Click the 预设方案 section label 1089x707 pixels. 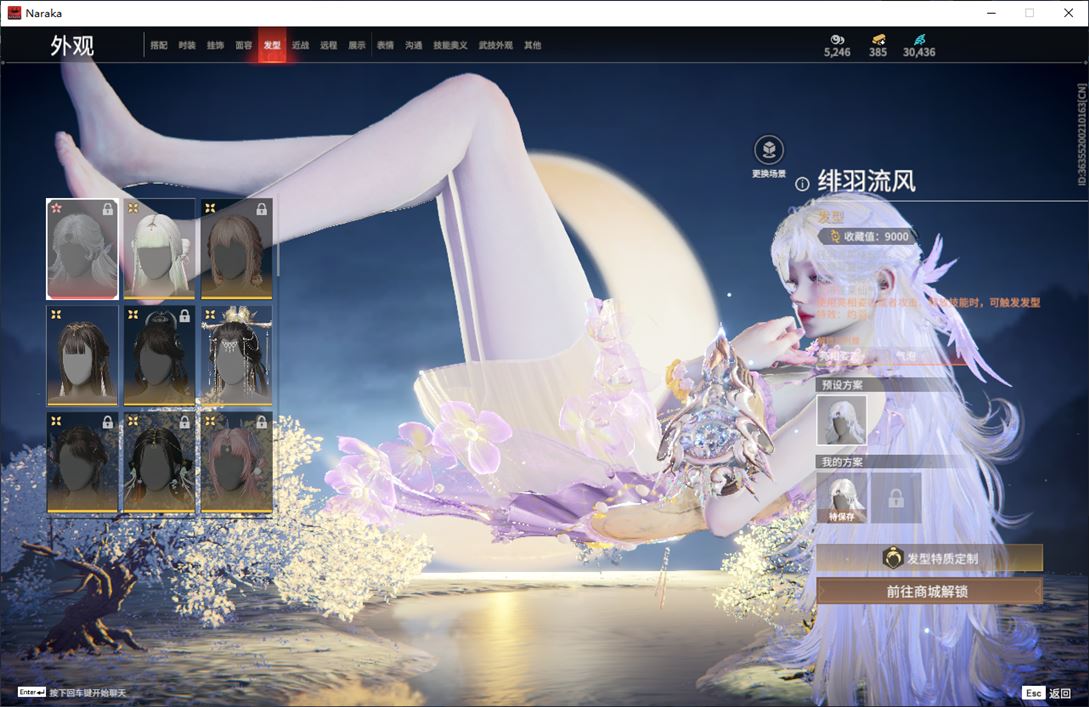point(842,385)
